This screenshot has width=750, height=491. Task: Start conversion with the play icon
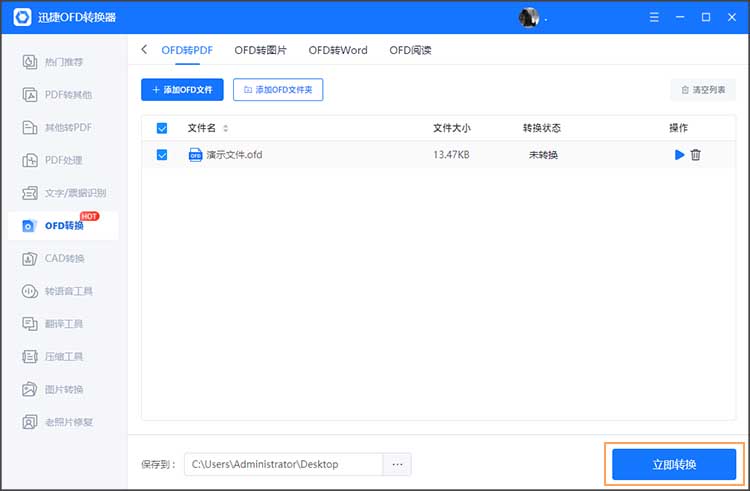[x=680, y=155]
